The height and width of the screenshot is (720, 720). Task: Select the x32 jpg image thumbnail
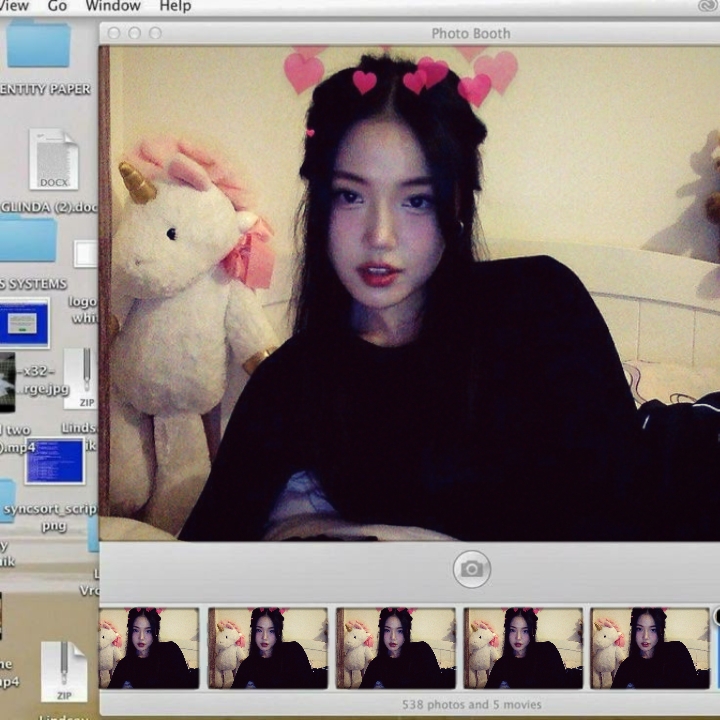click(7, 382)
